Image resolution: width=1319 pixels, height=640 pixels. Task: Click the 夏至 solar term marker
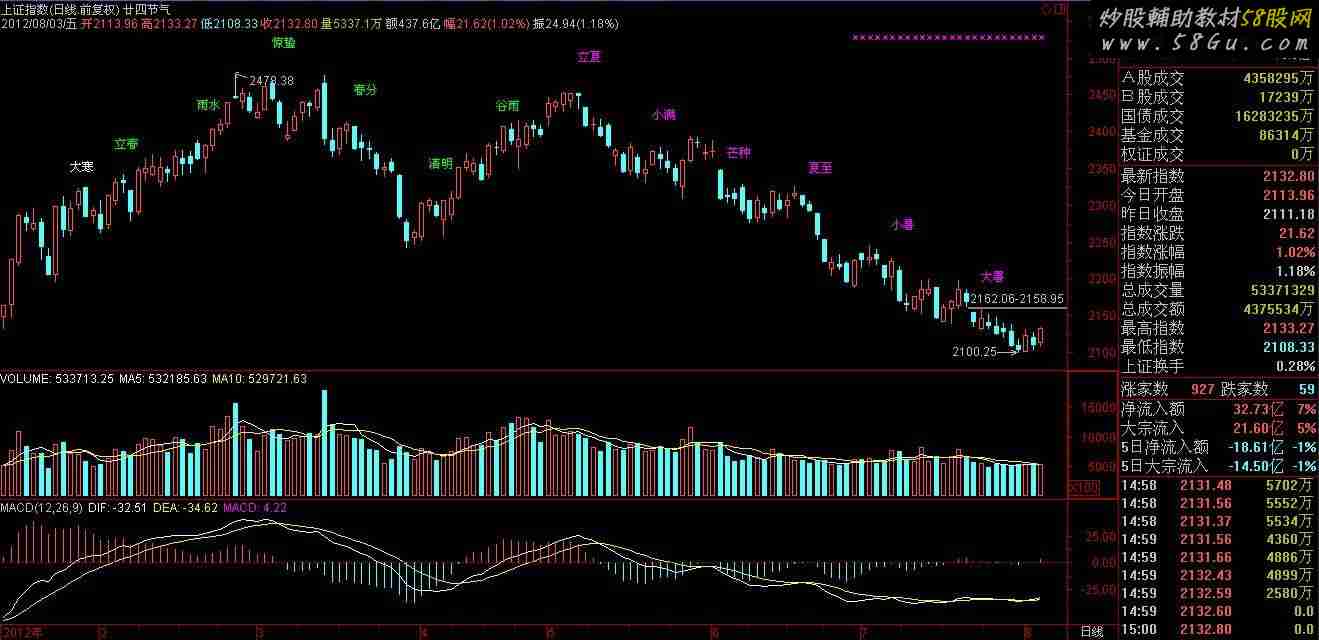tap(820, 168)
